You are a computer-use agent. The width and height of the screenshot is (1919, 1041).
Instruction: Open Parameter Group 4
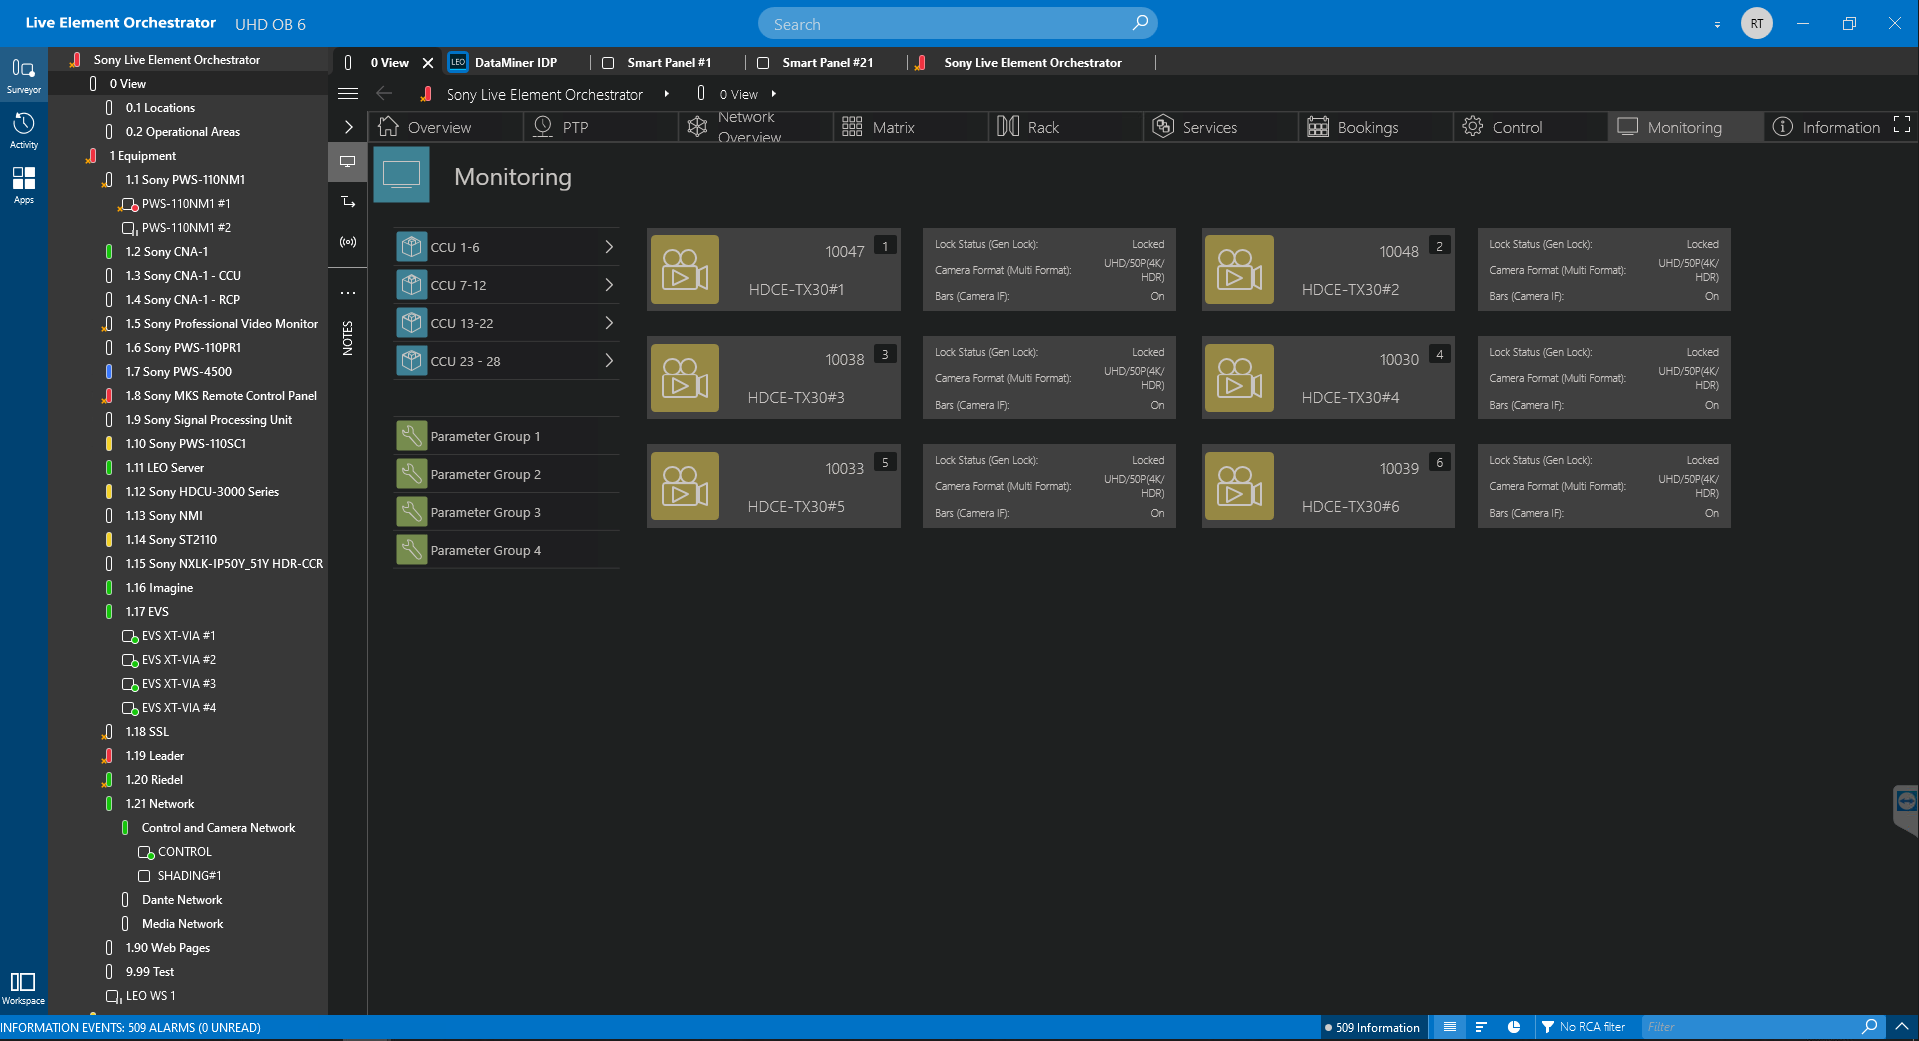507,550
